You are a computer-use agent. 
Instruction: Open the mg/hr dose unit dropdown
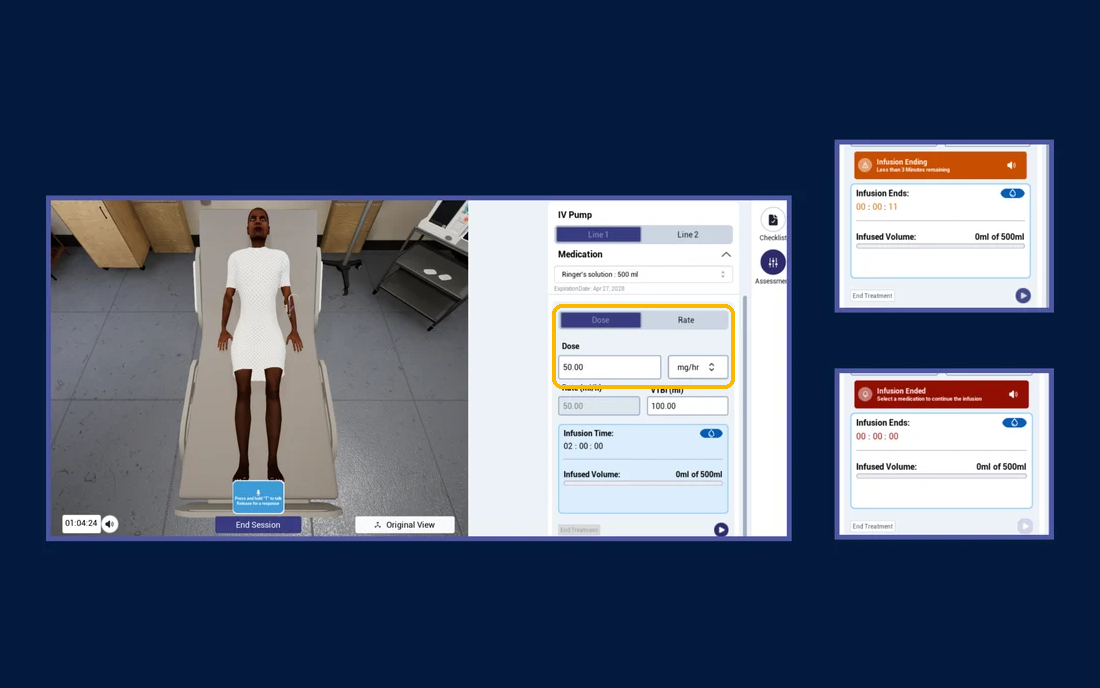pyautogui.click(x=697, y=367)
